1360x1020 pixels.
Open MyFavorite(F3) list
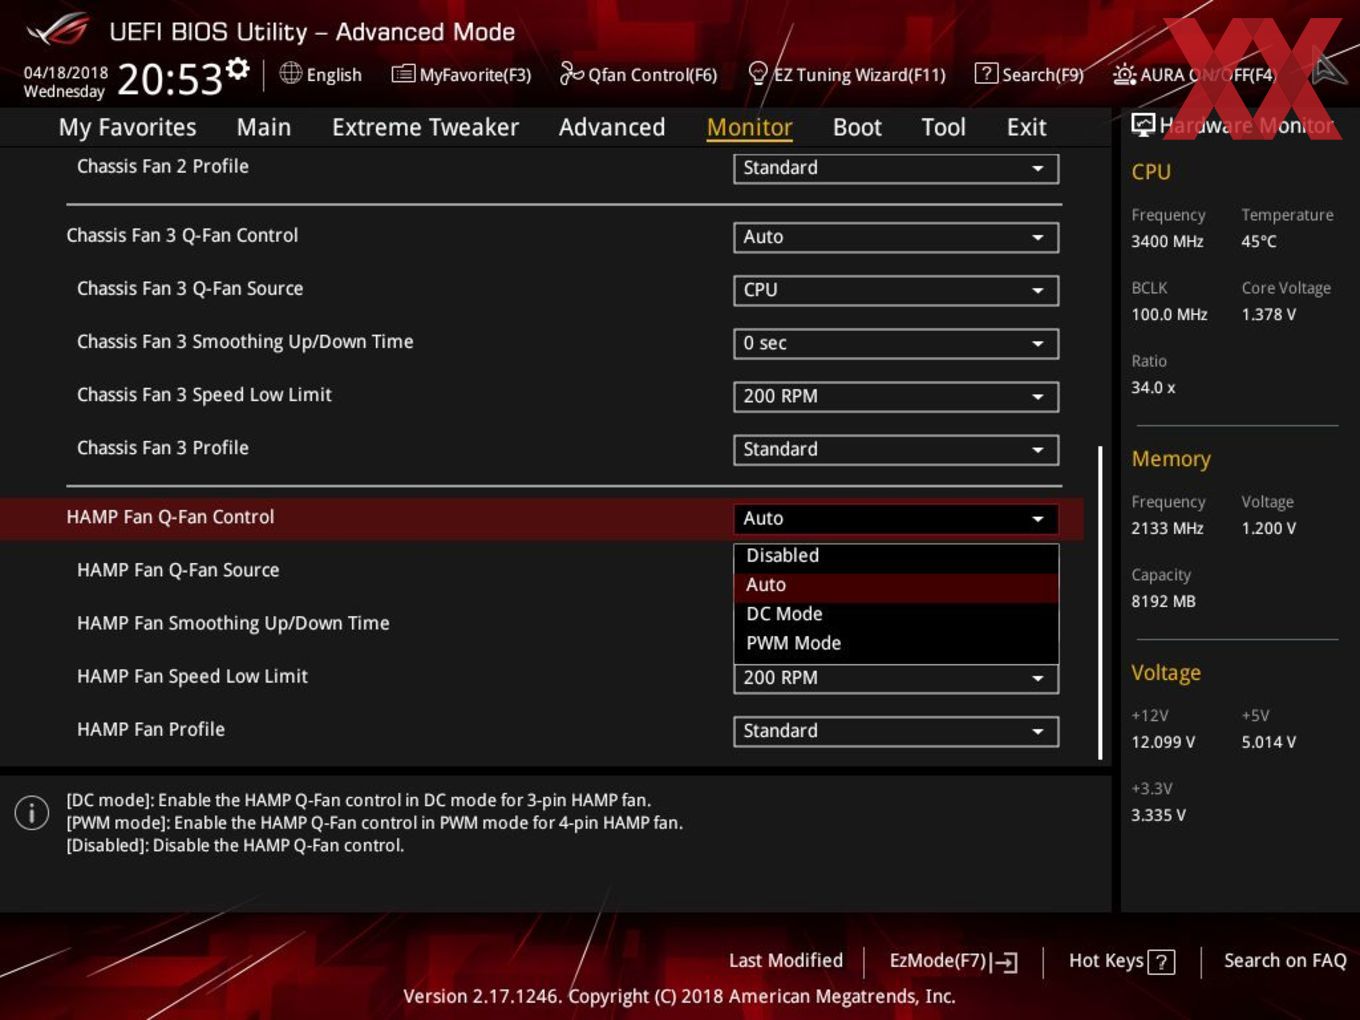(x=461, y=74)
